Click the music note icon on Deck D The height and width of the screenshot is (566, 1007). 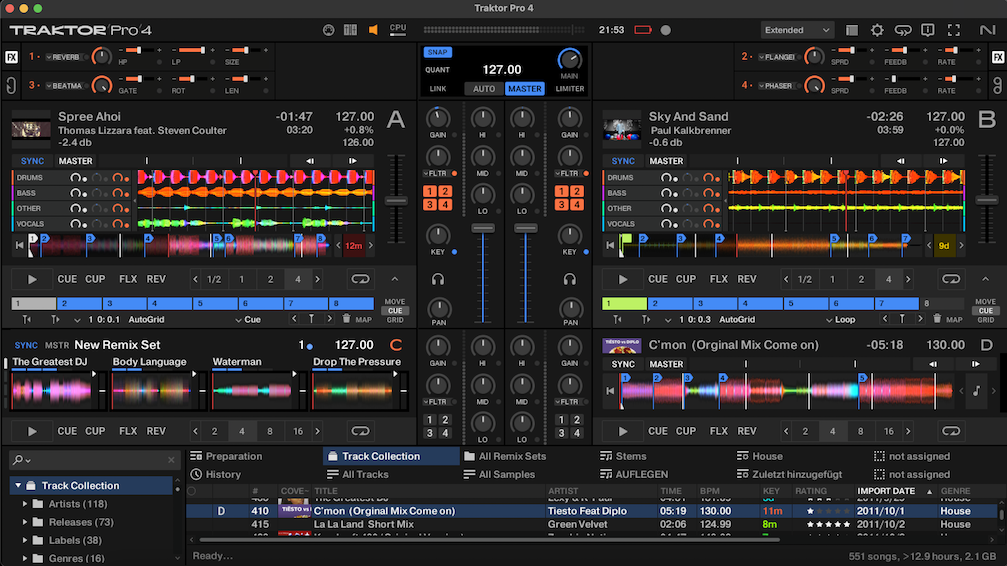(976, 391)
